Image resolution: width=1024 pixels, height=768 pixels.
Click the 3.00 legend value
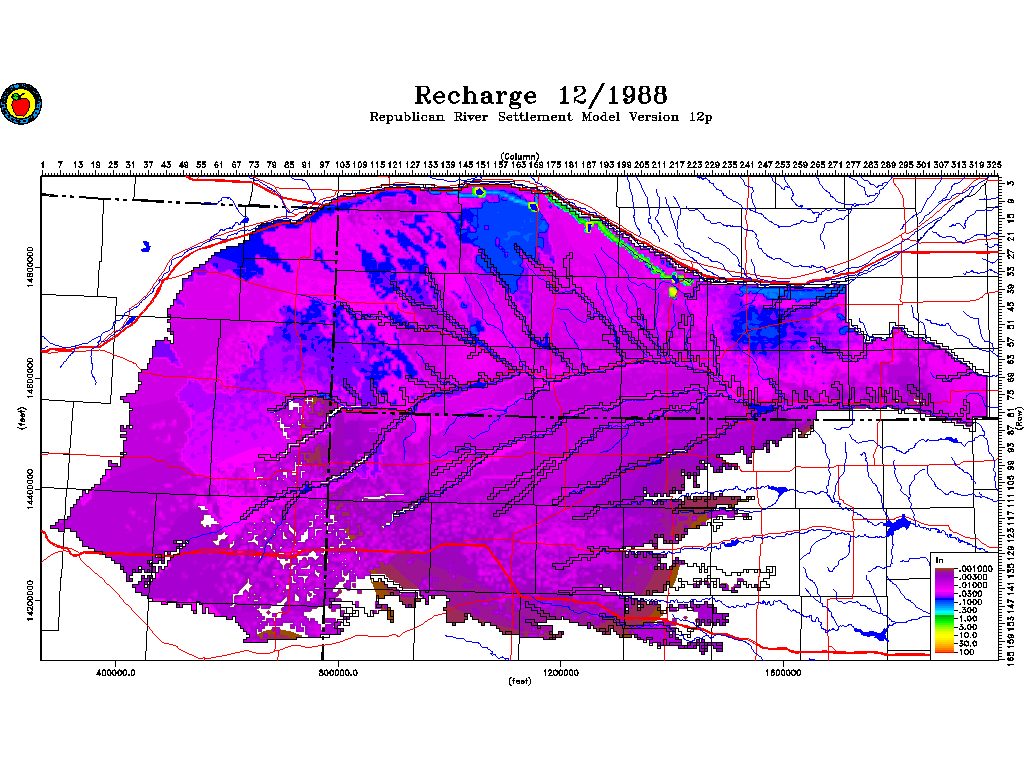tap(968, 627)
